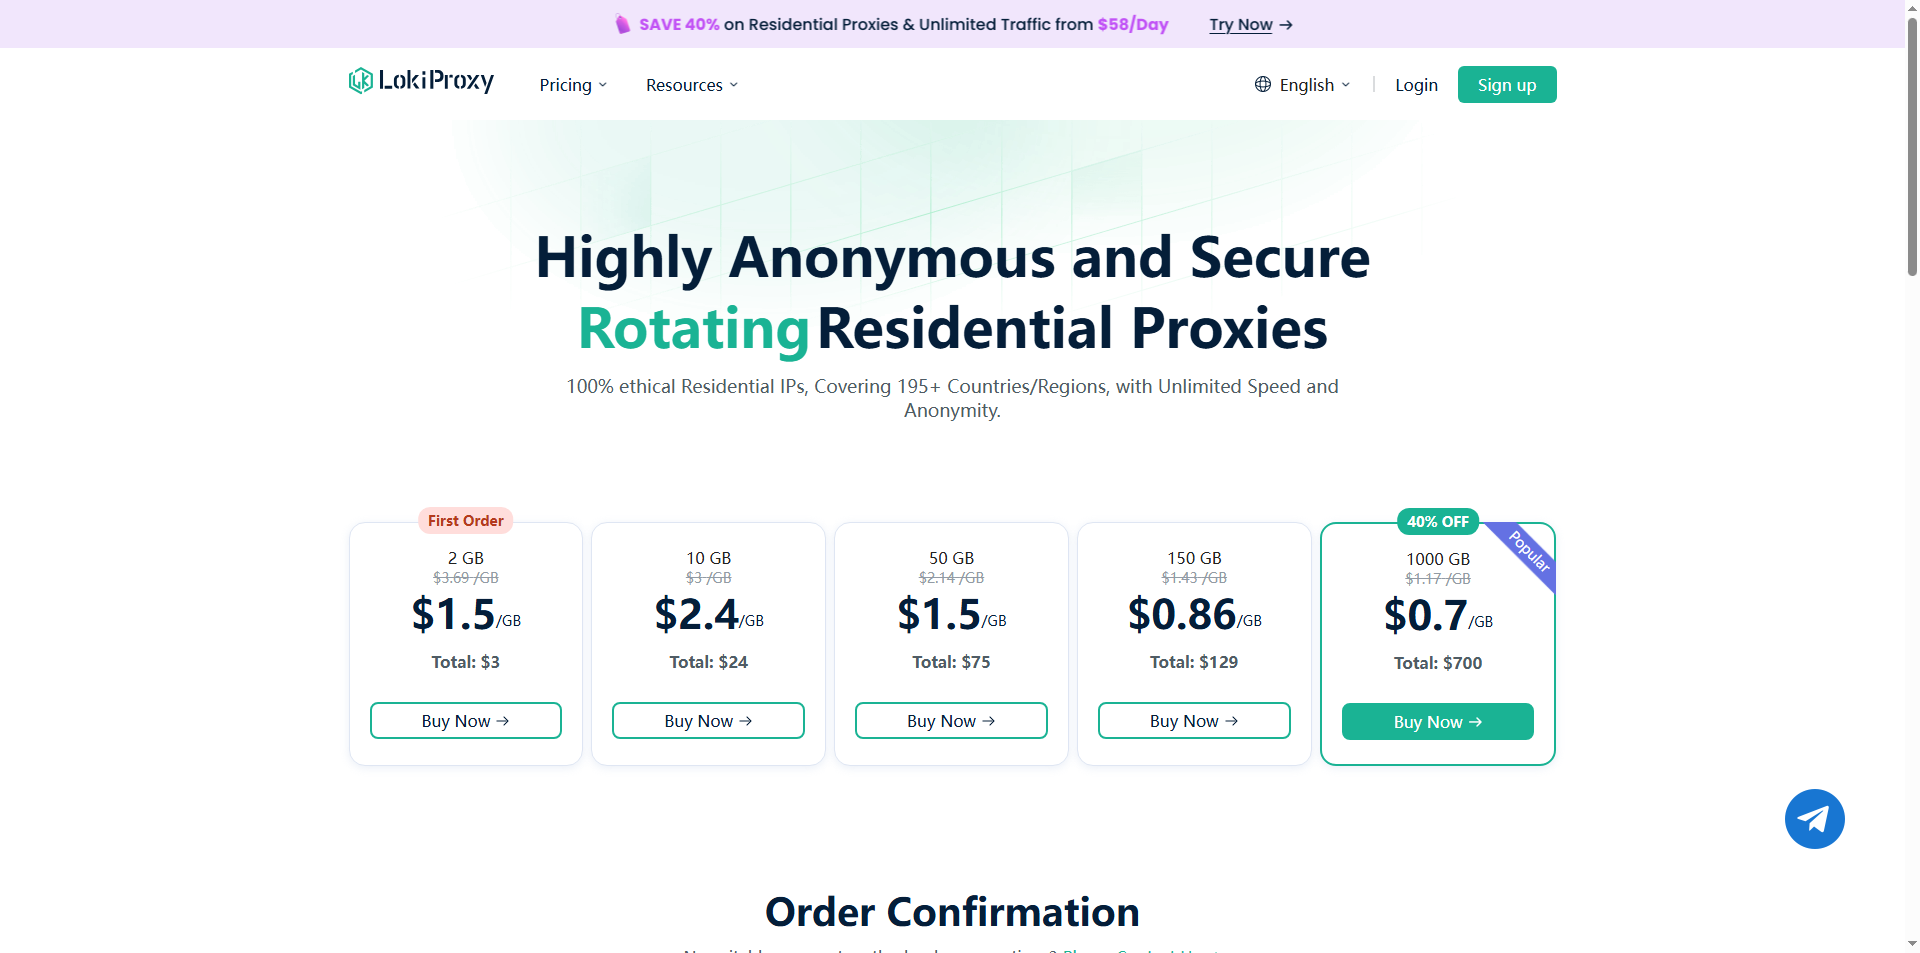Click the LokiProxy logo icon
The width and height of the screenshot is (1920, 953).
(x=360, y=81)
